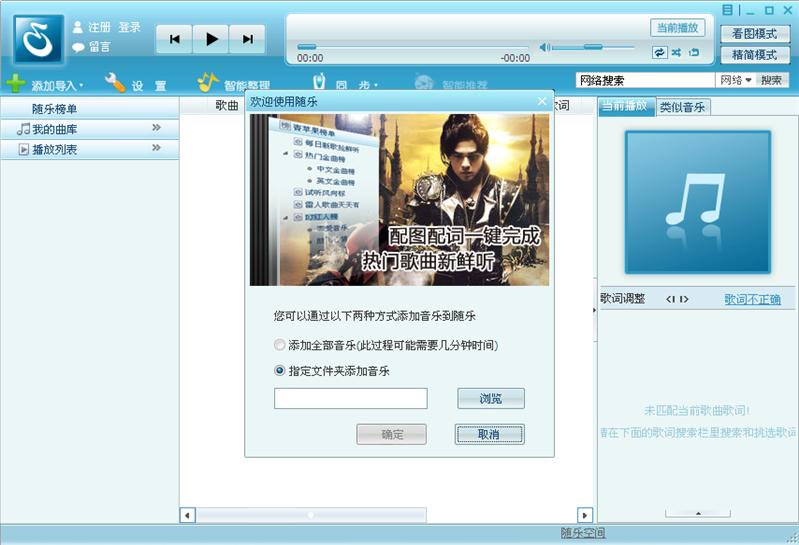This screenshot has width=799, height=545.
Task: Open the 设置 wrench settings icon
Action: (x=115, y=83)
